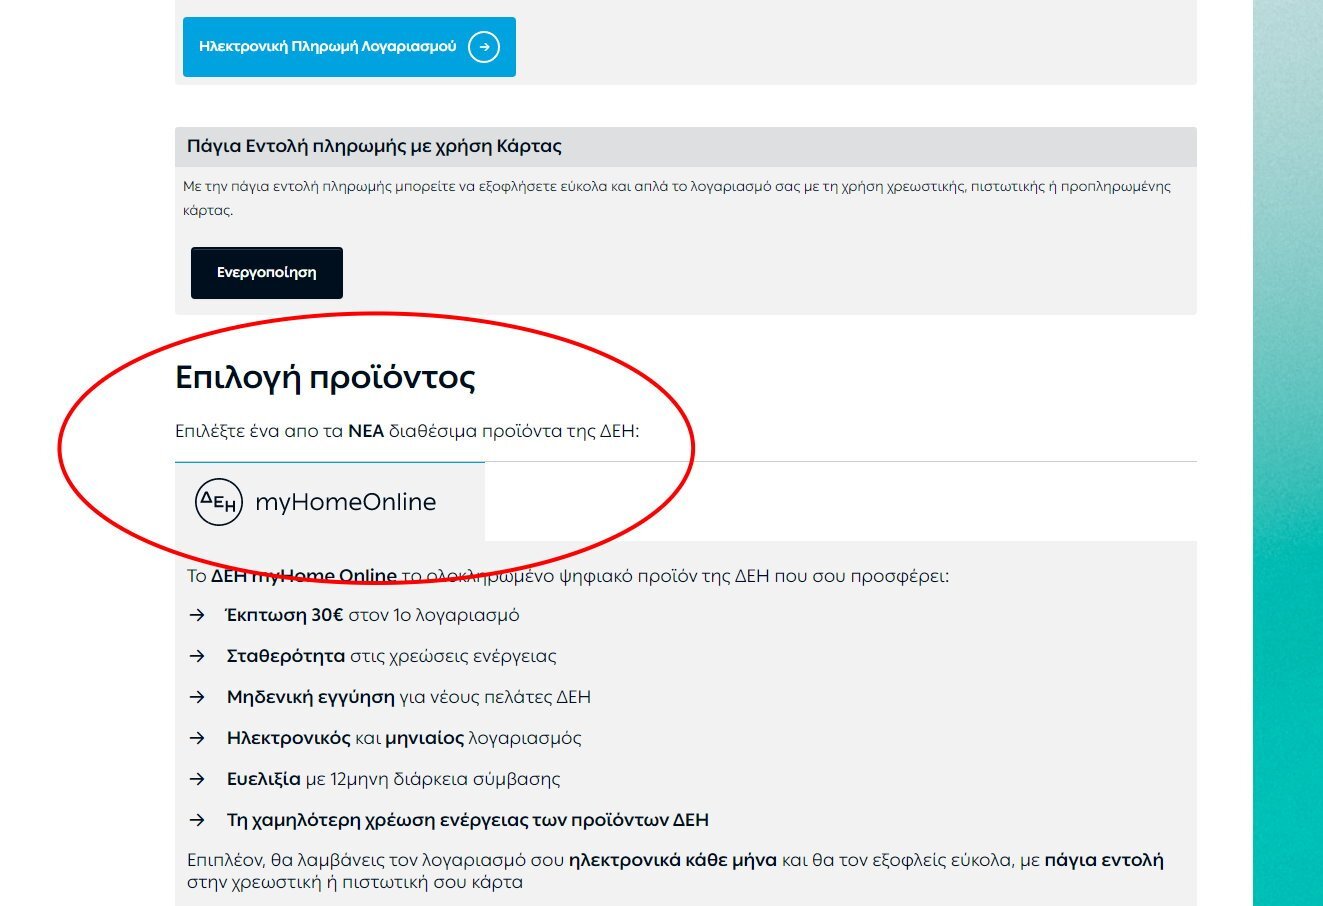
Task: Click the Επιπλέον, θα λαμβάνεις paragraph
Action: tap(675, 871)
